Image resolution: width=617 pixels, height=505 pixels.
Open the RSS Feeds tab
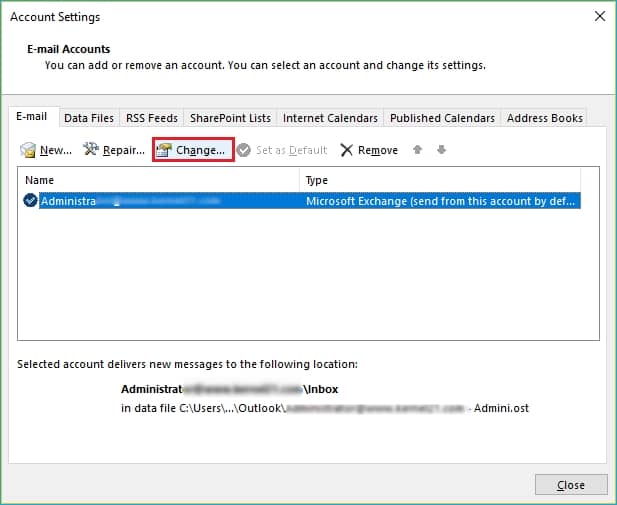coord(151,118)
